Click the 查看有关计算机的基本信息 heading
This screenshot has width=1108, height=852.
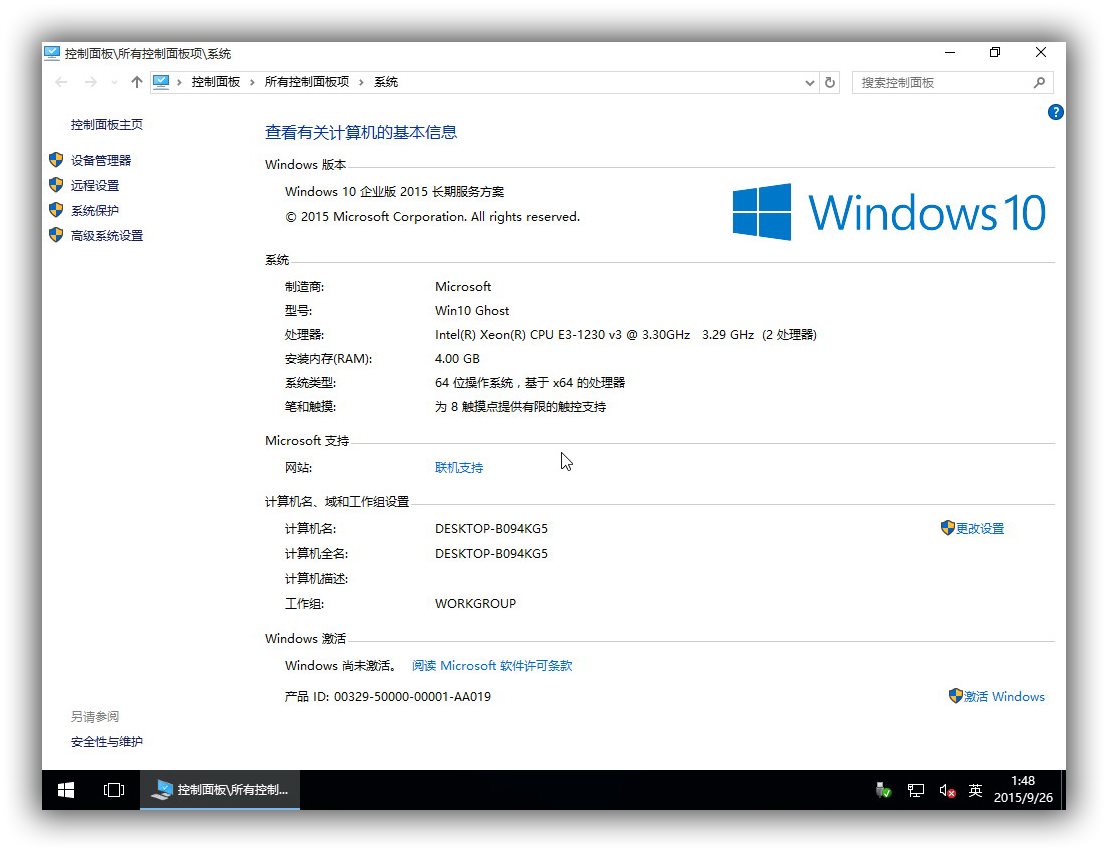[x=360, y=132]
